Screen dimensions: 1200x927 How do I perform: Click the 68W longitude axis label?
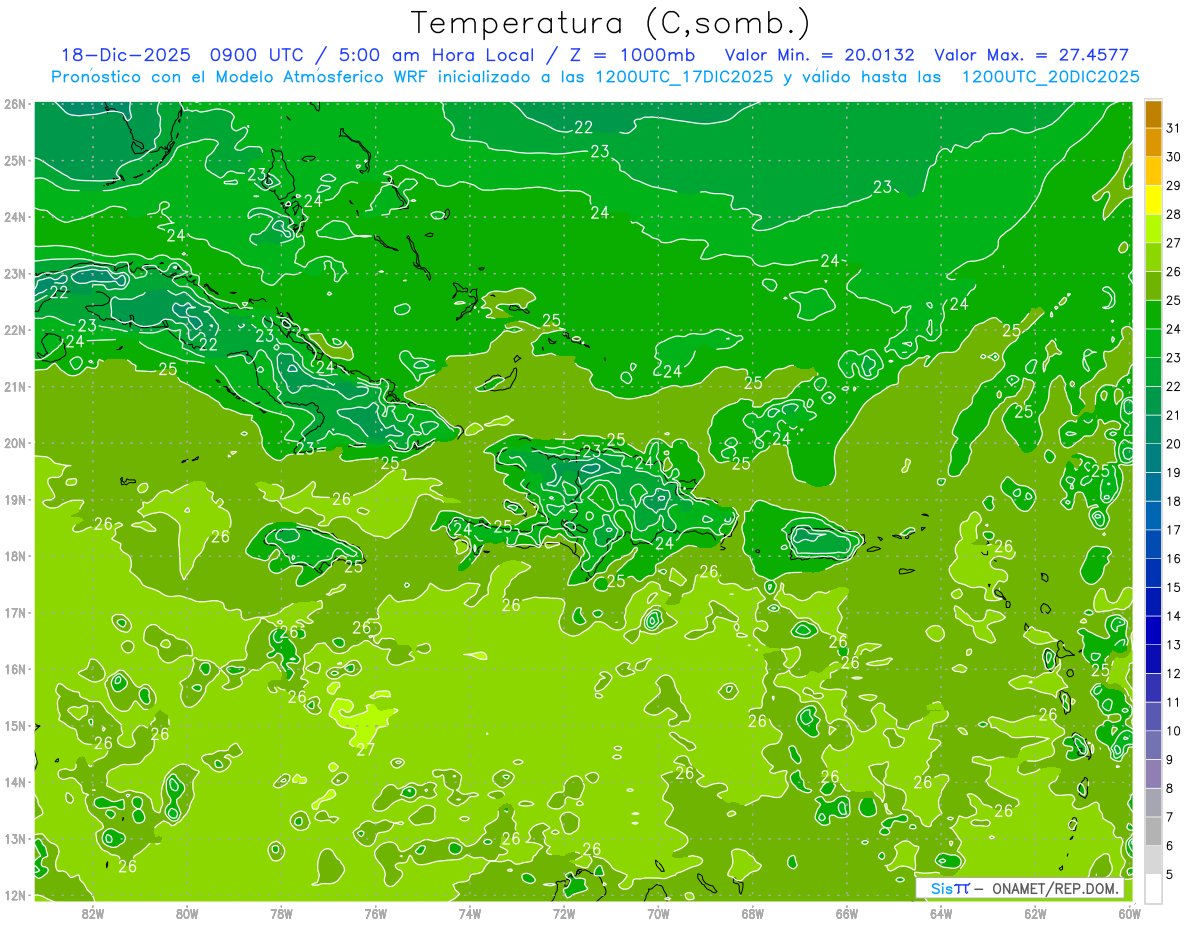(x=753, y=913)
